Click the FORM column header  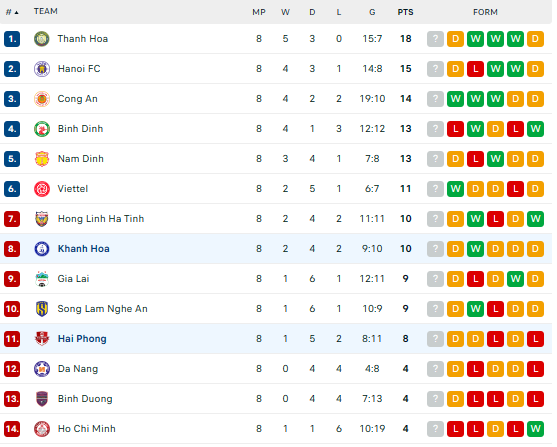485,12
